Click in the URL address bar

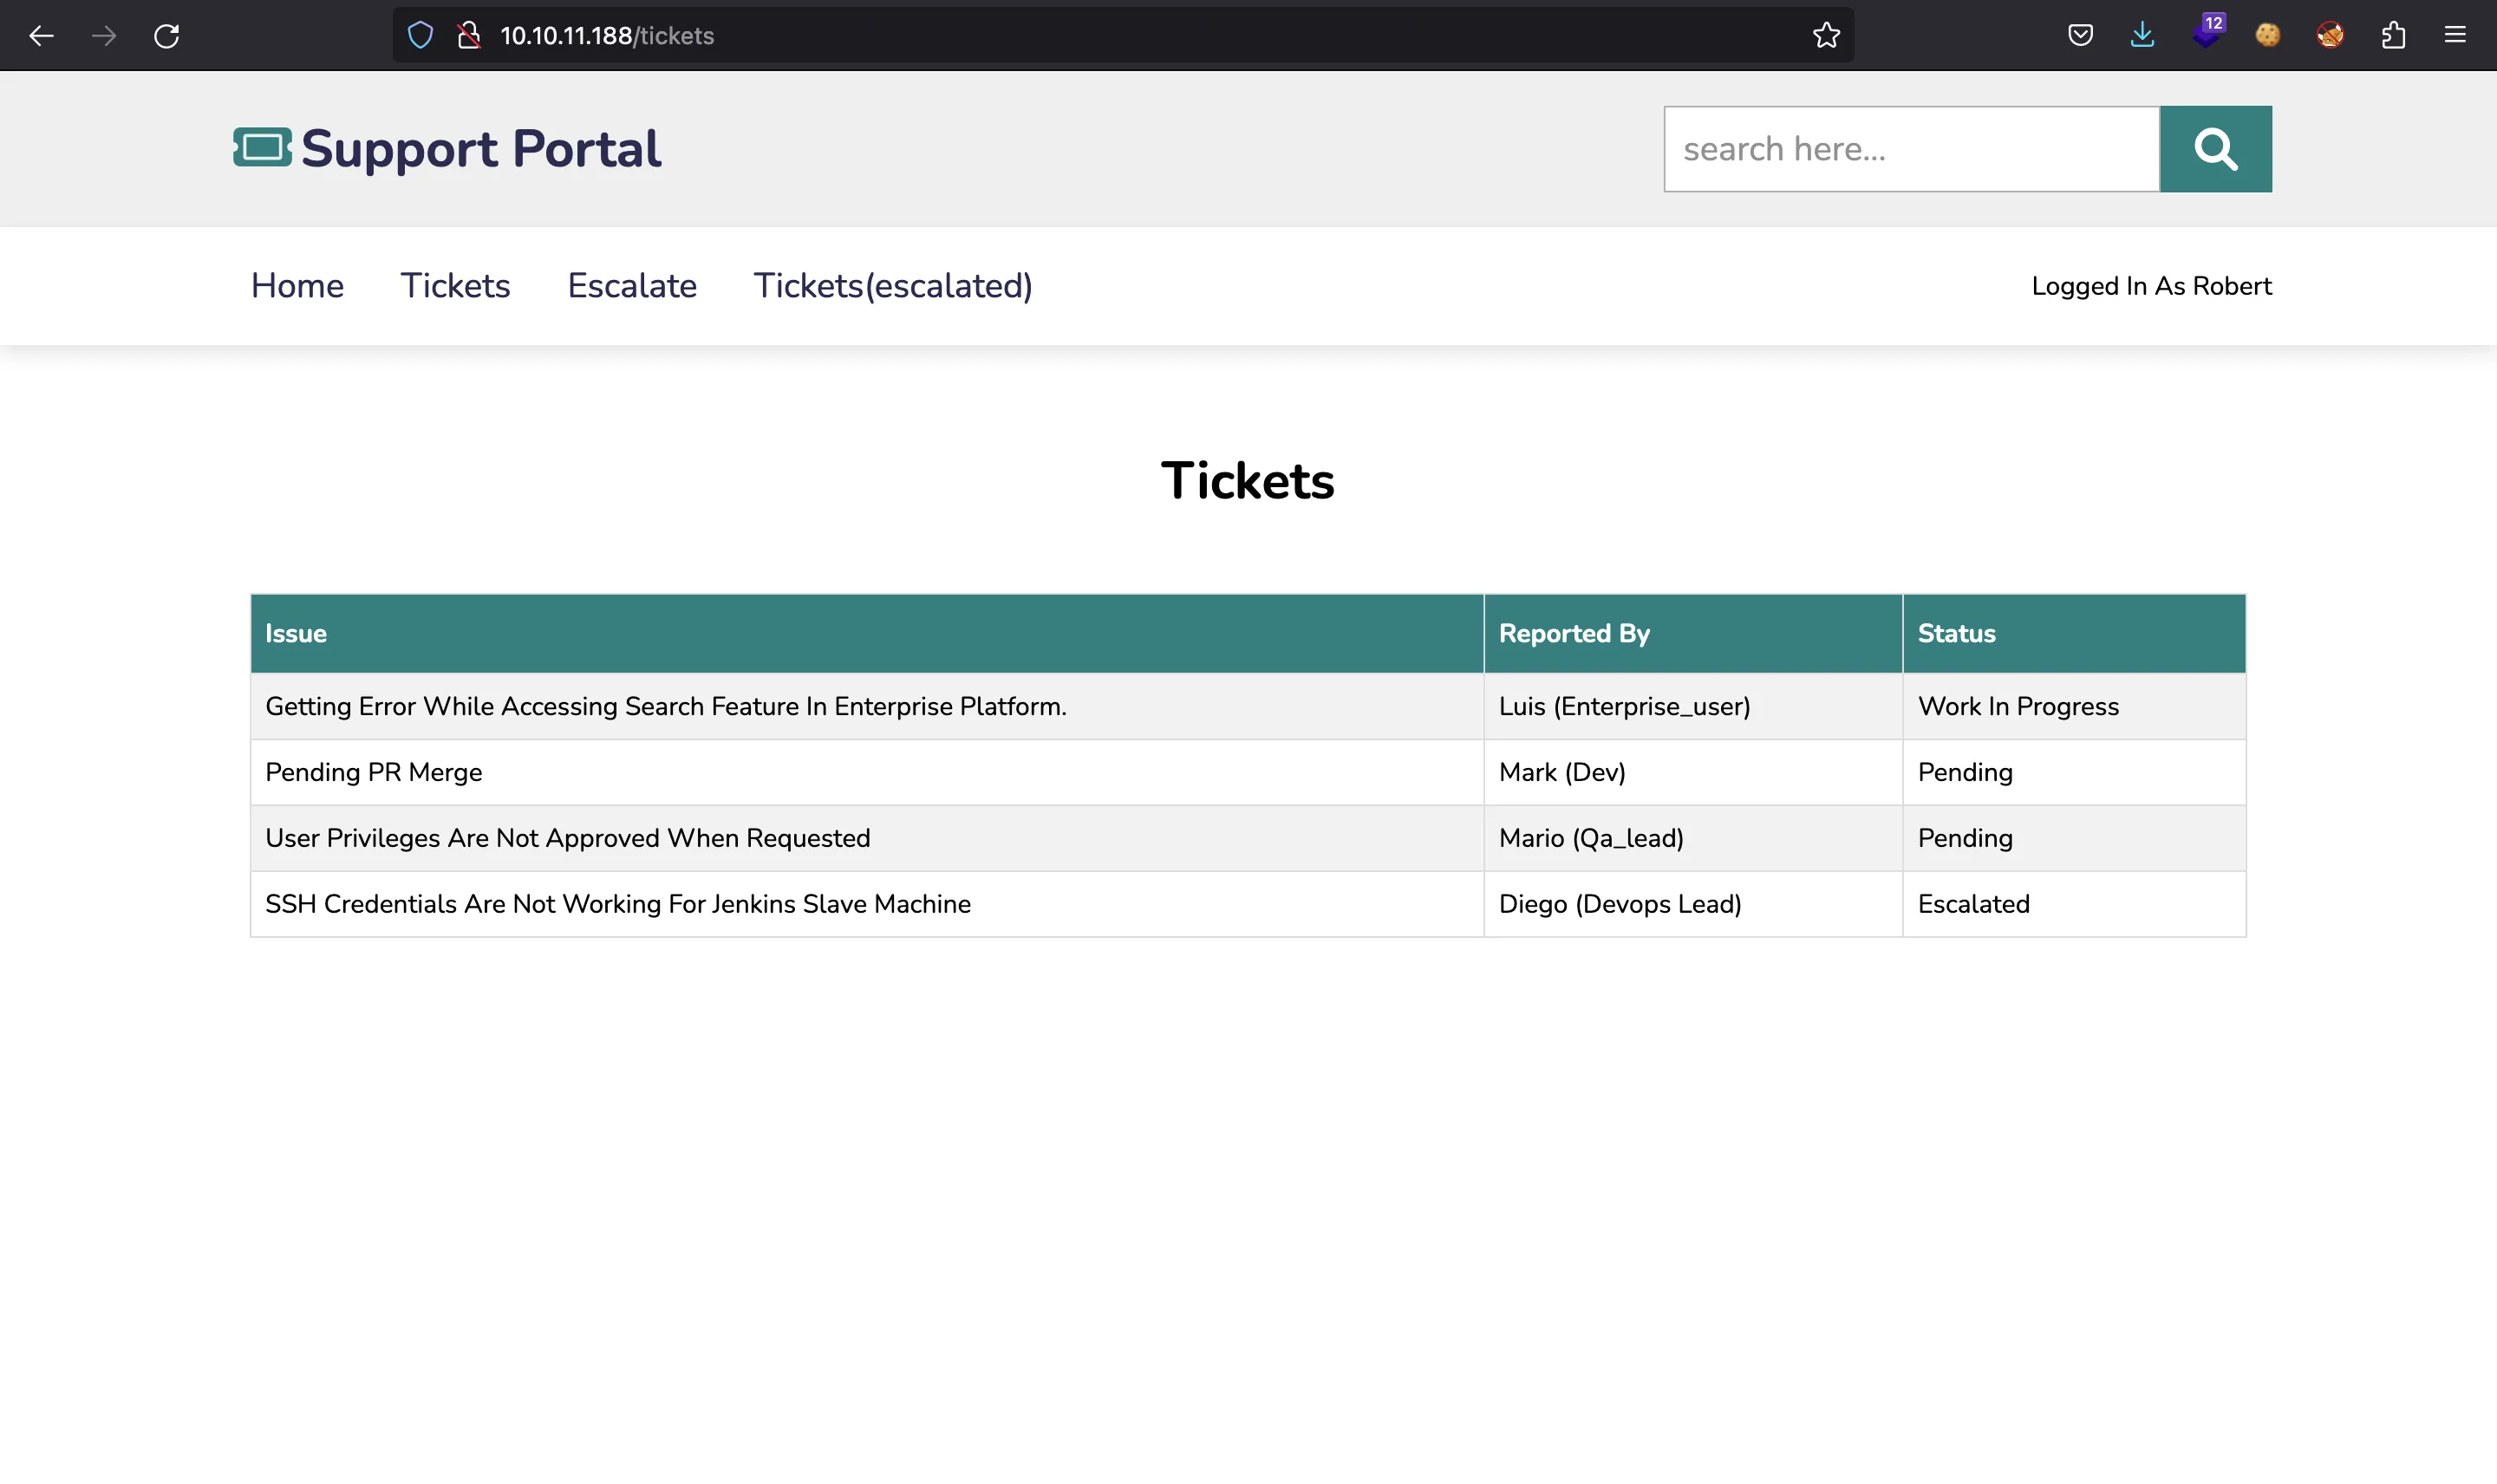(x=1122, y=36)
